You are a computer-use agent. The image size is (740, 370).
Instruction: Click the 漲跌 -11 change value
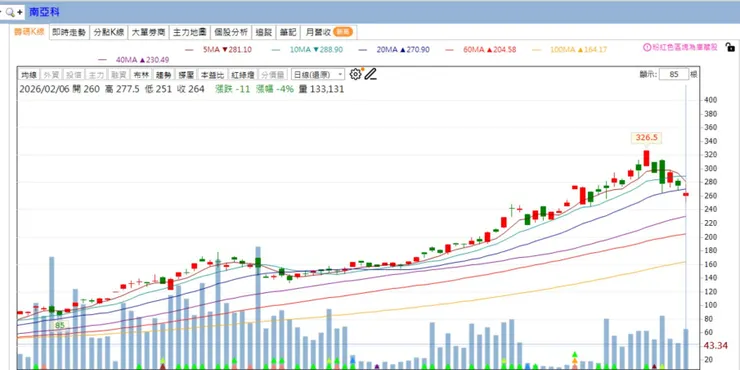coord(232,89)
